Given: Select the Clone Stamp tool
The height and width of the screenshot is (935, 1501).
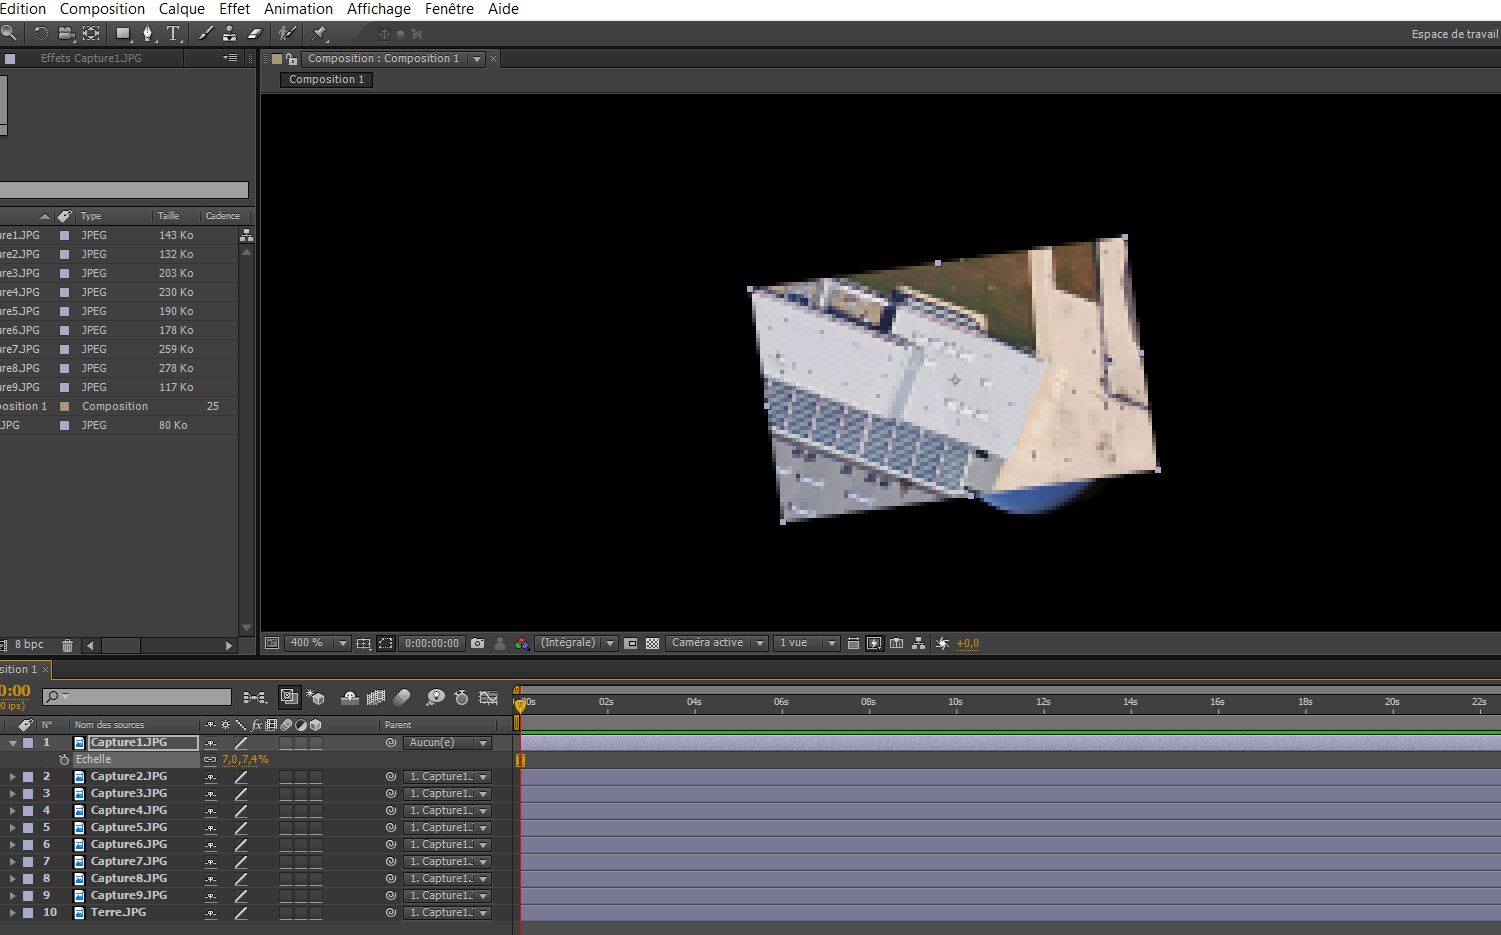Looking at the screenshot, I should (229, 33).
